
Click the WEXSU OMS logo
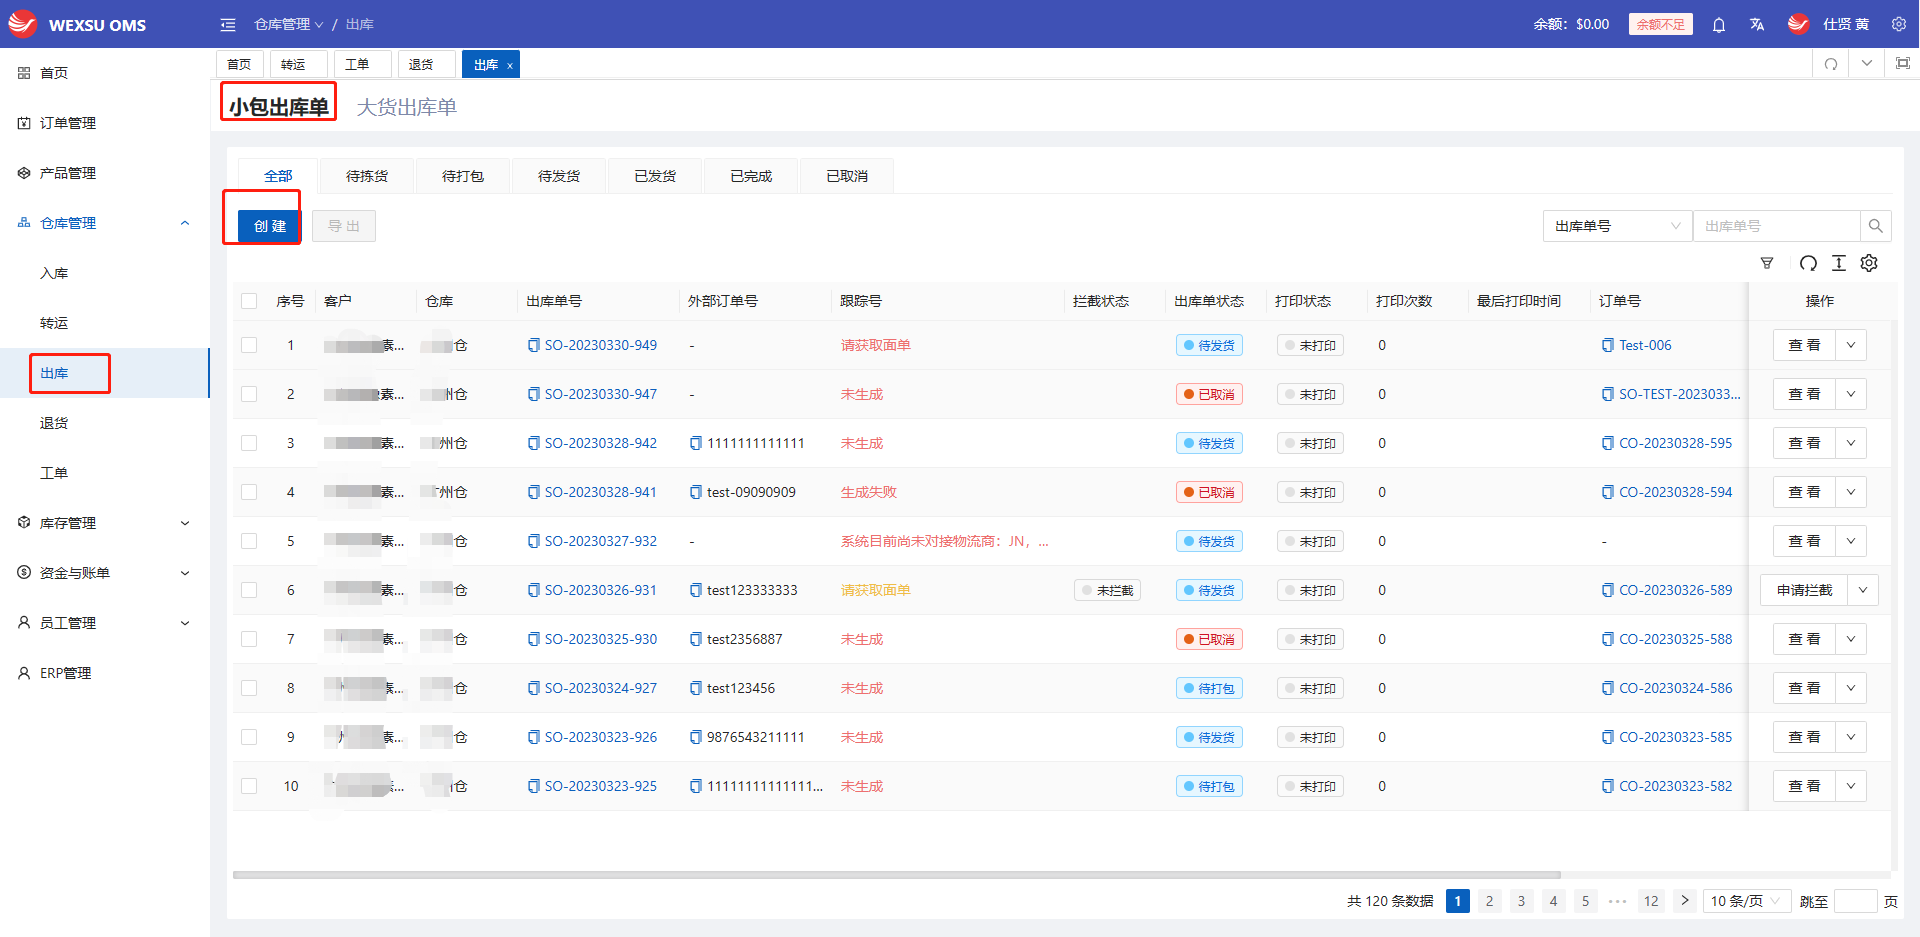pos(77,24)
